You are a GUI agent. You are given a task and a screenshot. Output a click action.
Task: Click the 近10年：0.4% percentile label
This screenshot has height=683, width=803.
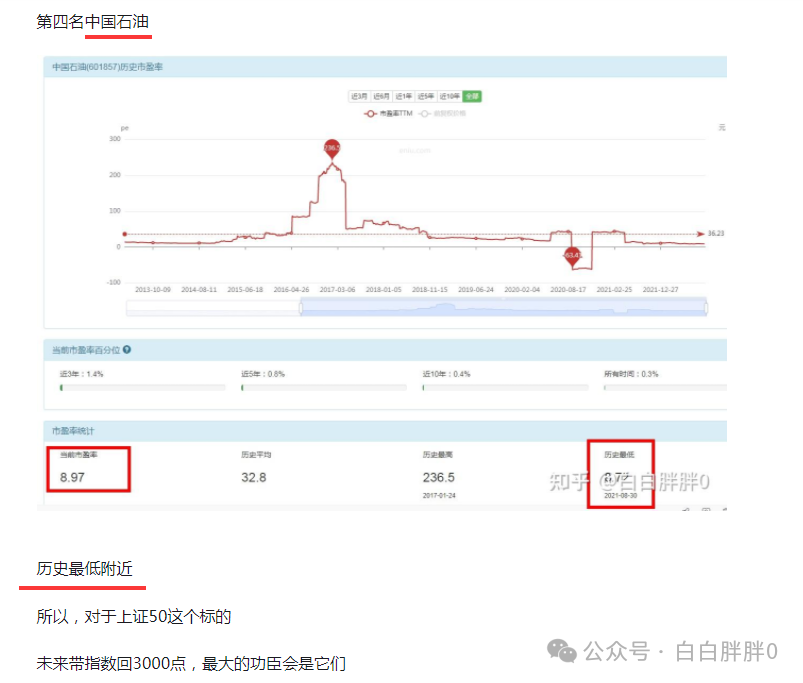click(x=446, y=374)
